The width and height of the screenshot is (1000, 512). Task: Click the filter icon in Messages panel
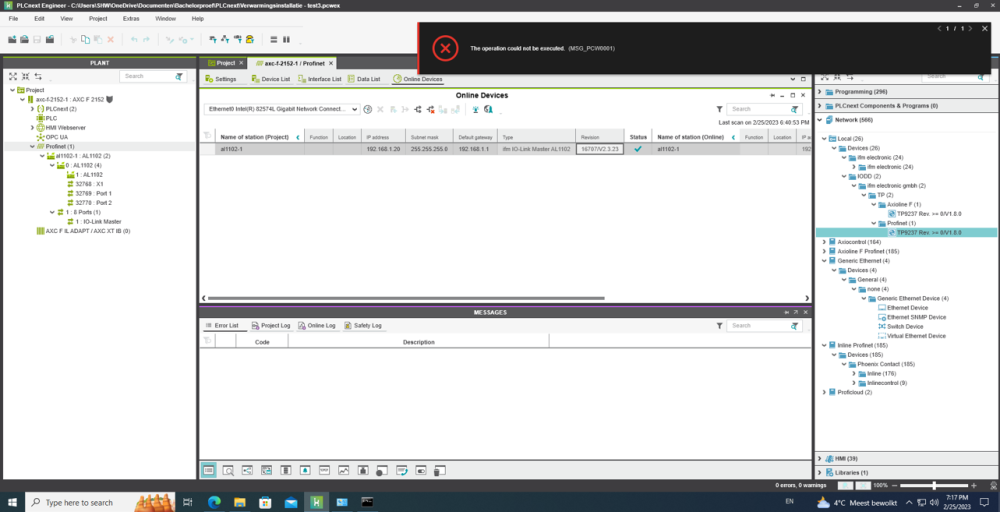719,325
